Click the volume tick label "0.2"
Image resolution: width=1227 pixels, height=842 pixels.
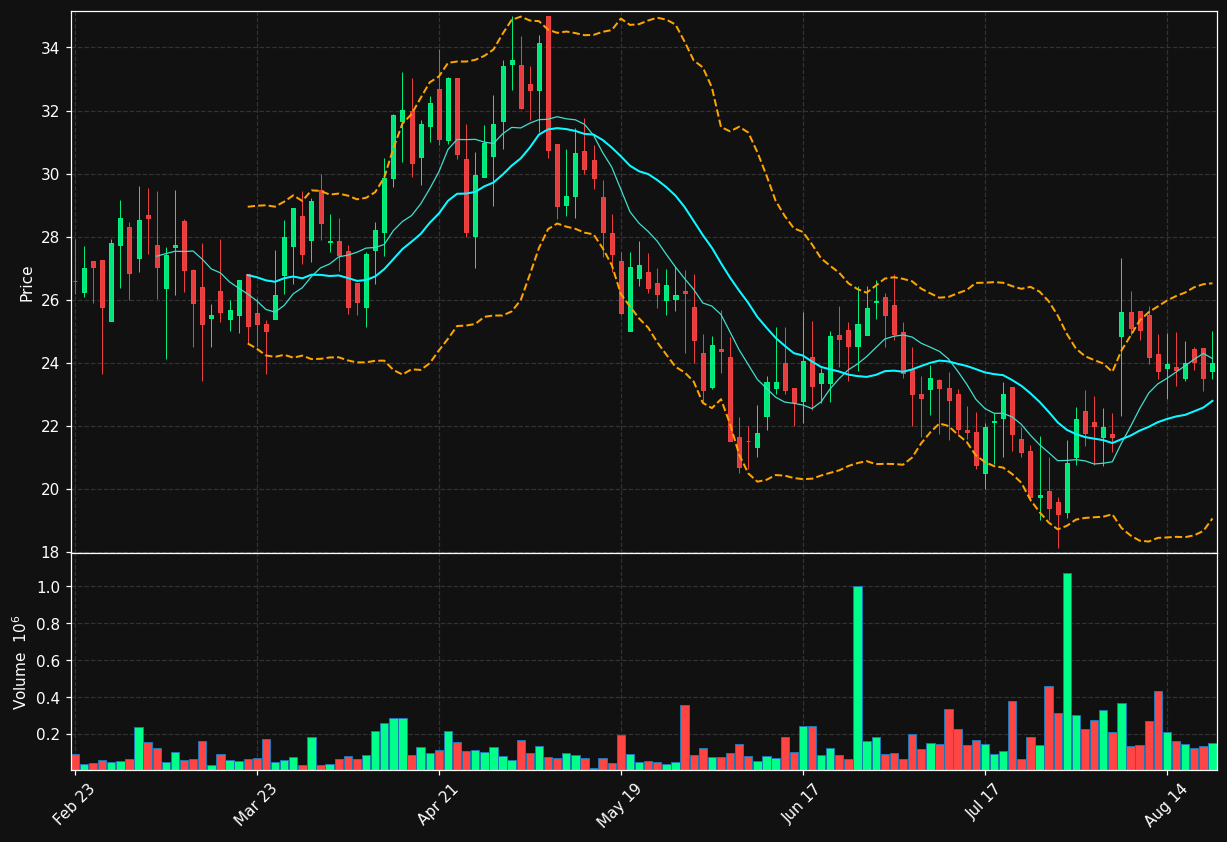click(x=48, y=734)
